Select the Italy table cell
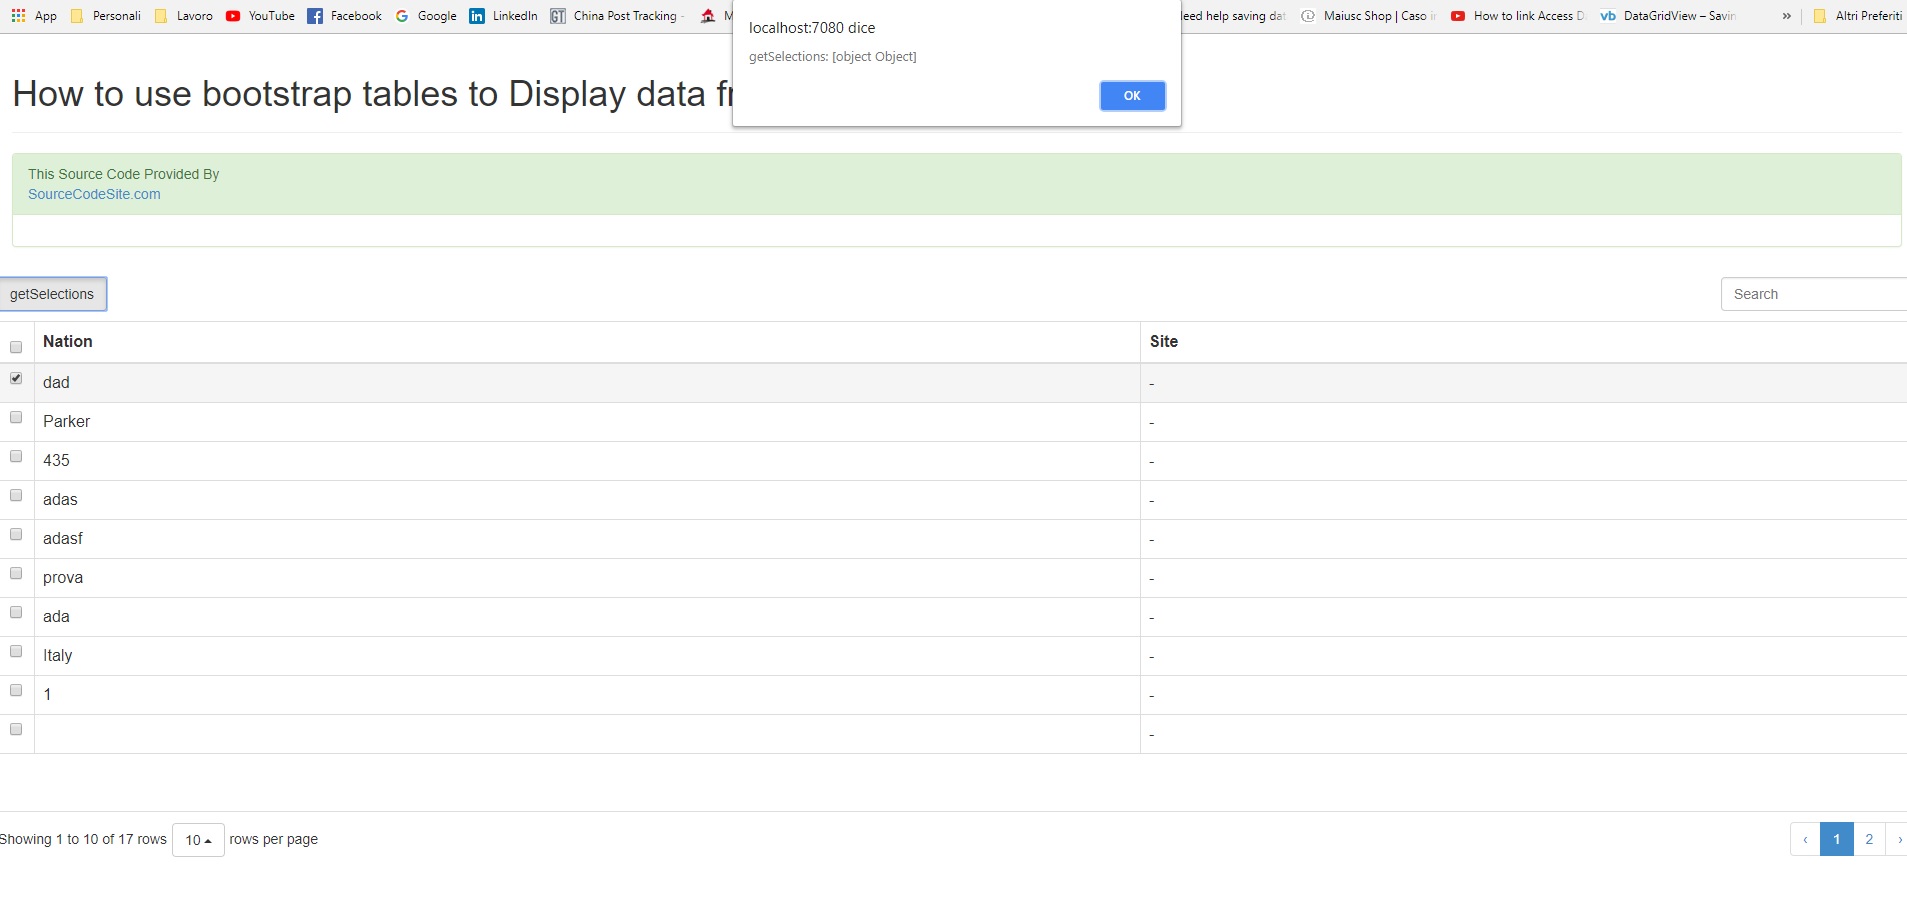 [x=587, y=656]
